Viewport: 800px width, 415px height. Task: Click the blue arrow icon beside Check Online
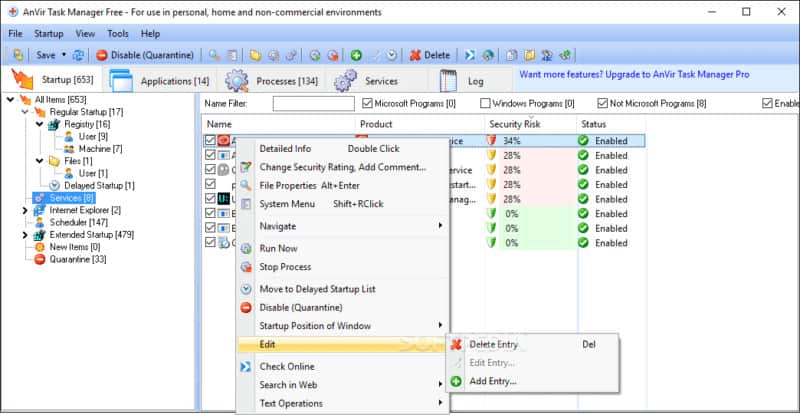click(x=246, y=367)
